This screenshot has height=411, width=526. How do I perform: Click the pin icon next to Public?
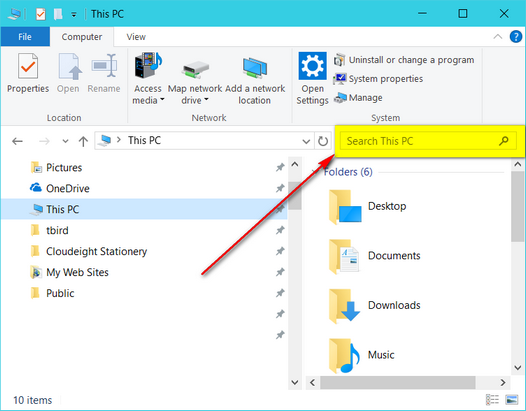(280, 293)
